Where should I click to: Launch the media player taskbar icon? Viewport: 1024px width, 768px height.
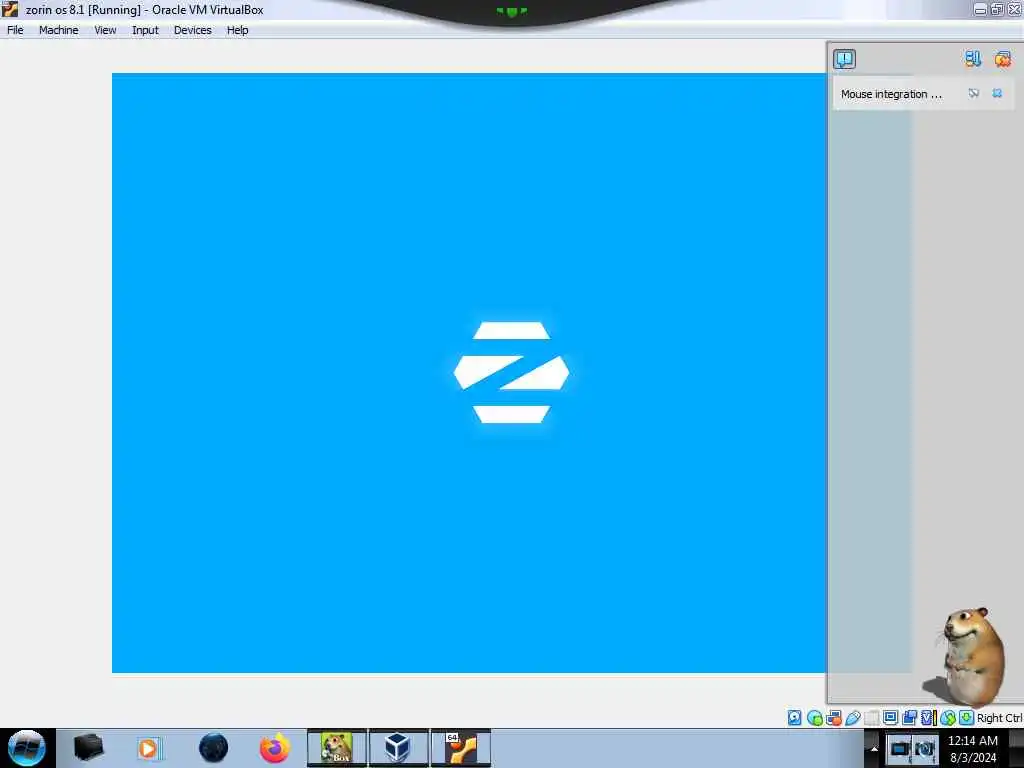pos(149,748)
